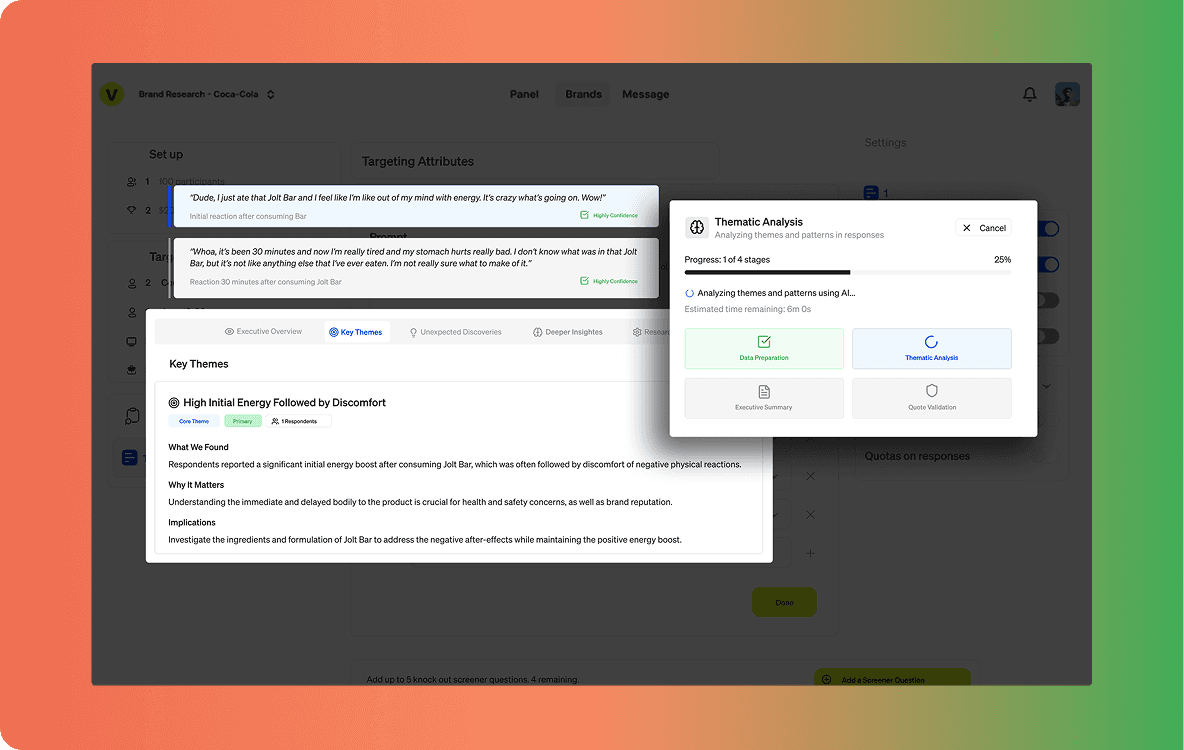Click the 1 Respondents badge
1184x750 pixels.
(x=298, y=421)
